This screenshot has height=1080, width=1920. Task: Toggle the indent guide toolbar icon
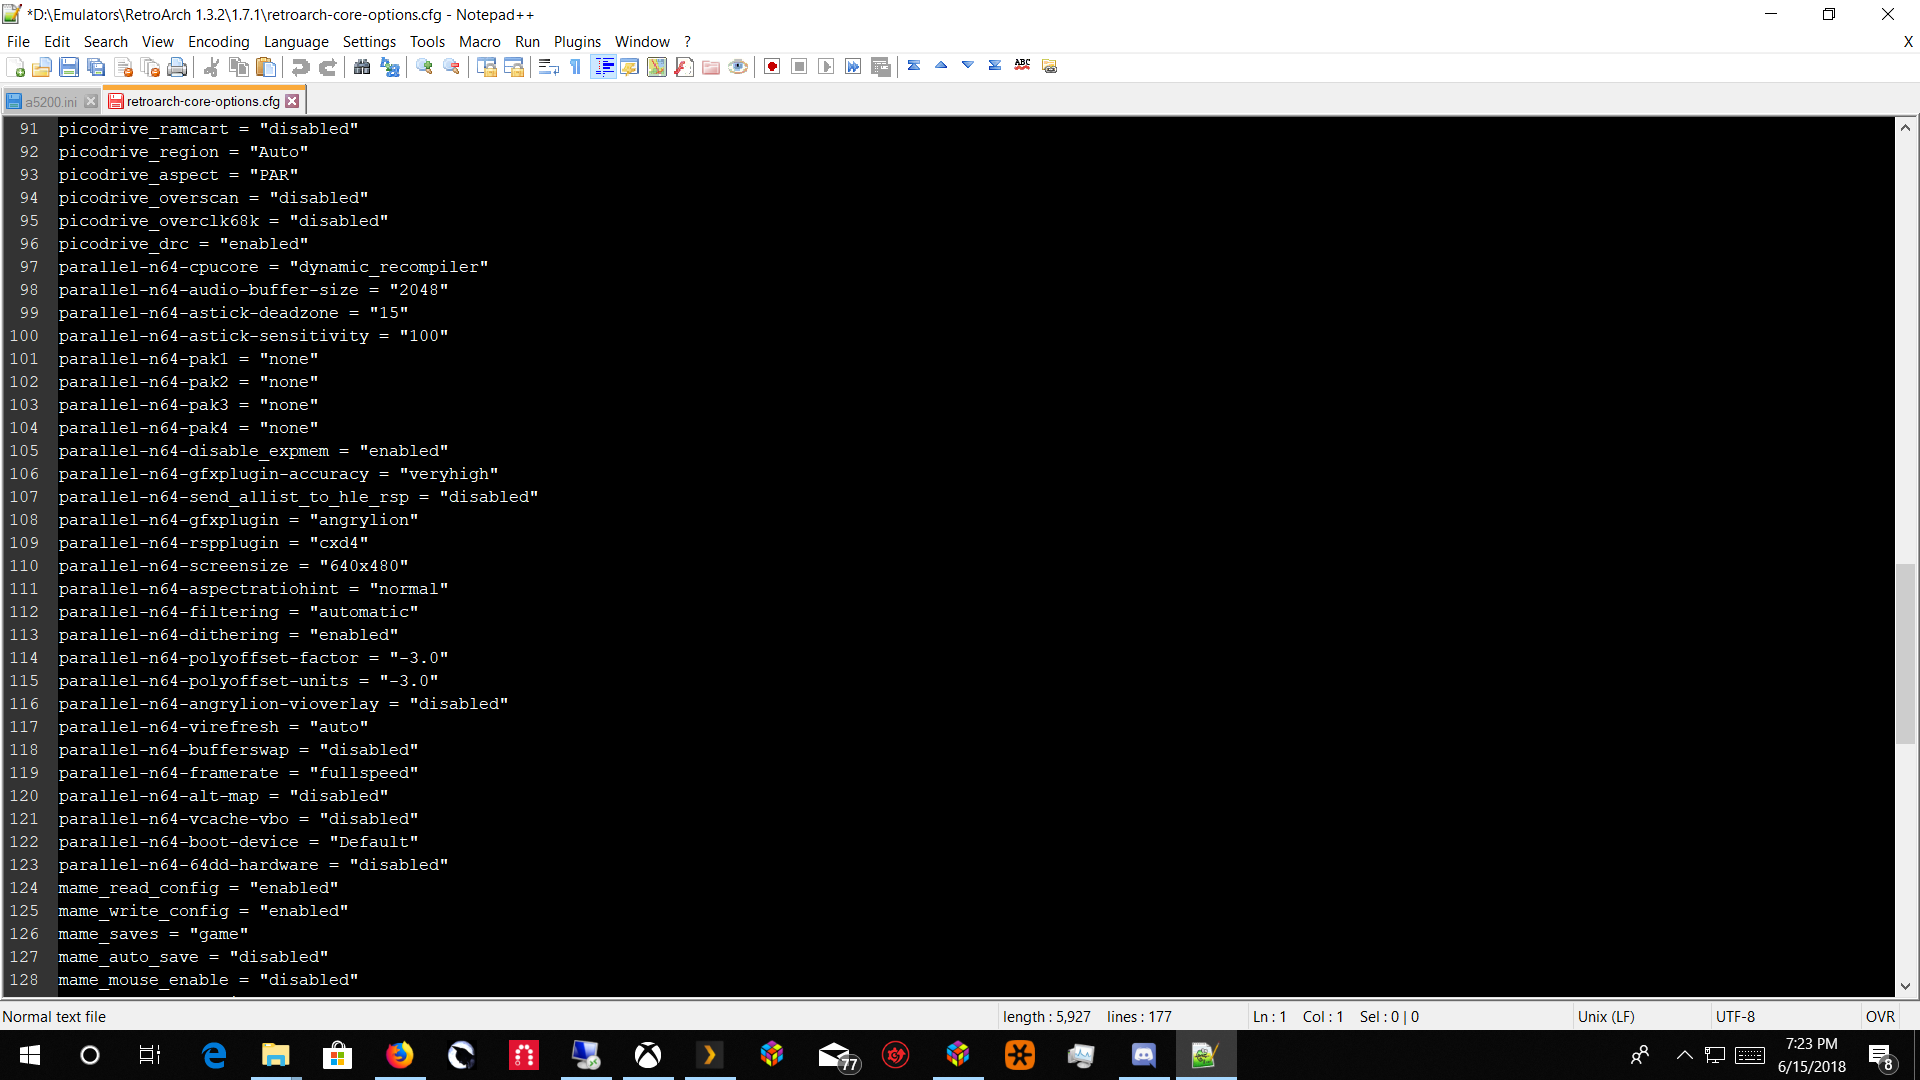coord(603,67)
